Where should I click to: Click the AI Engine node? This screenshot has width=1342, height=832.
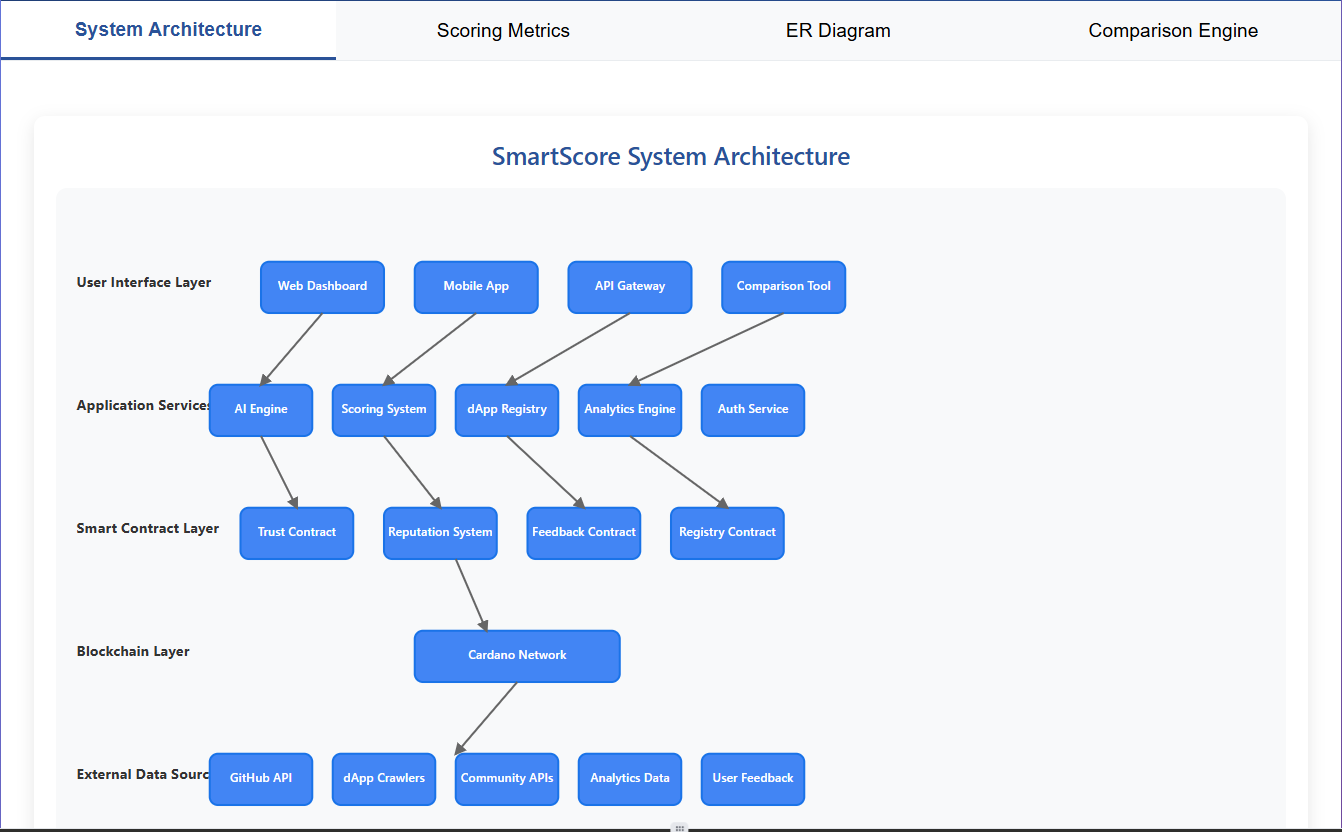click(x=261, y=410)
